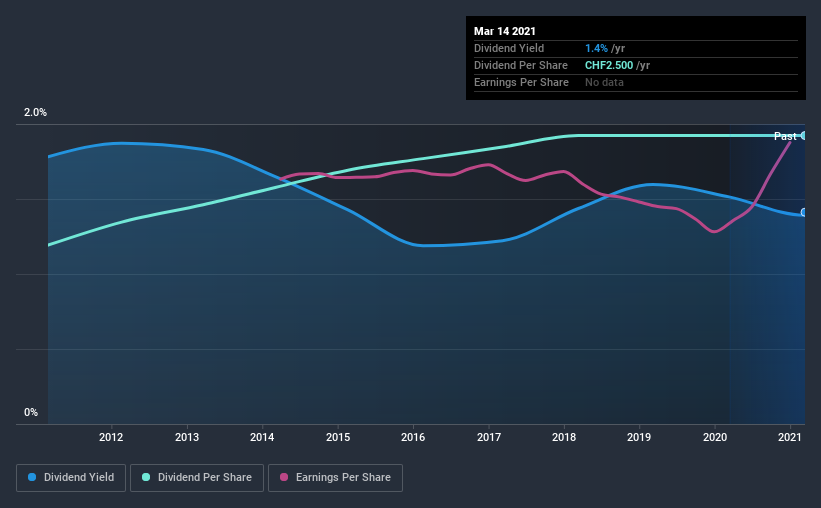This screenshot has height=508, width=821.
Task: Click the 2012 x-axis label
Action: 111,437
